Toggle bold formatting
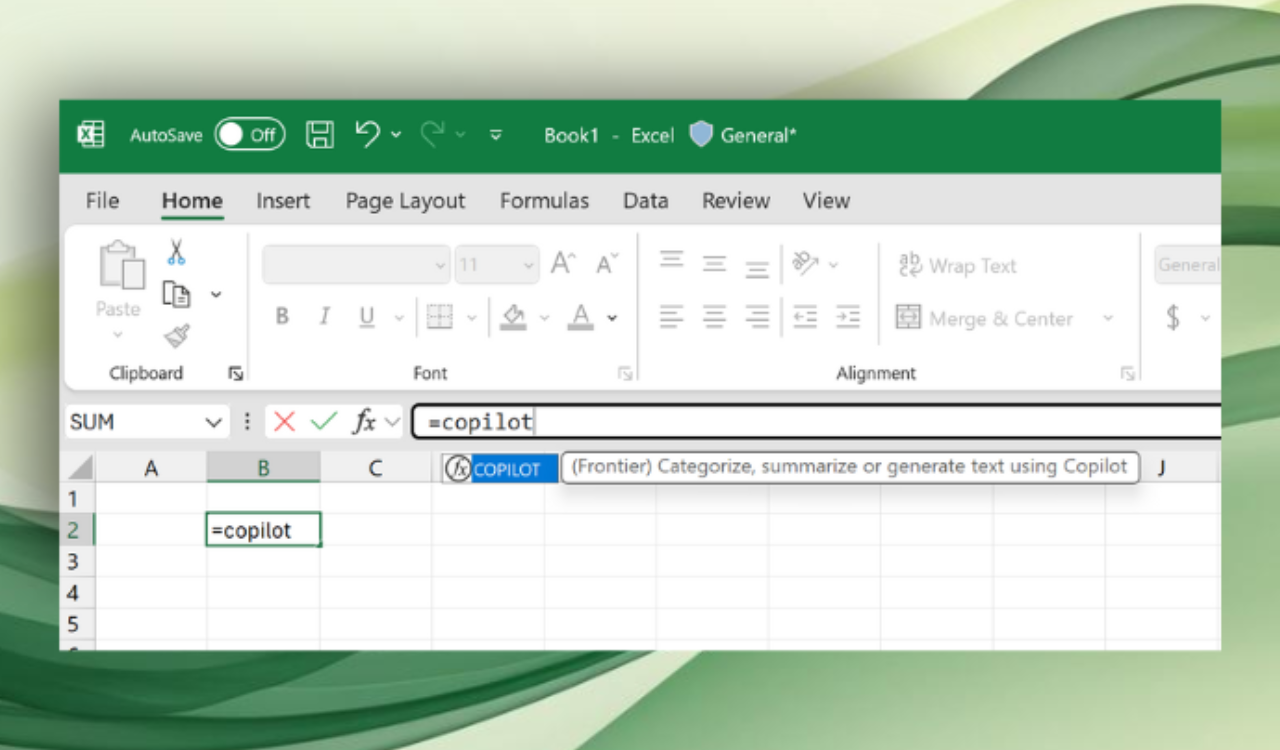The image size is (1280, 750). pos(281,317)
